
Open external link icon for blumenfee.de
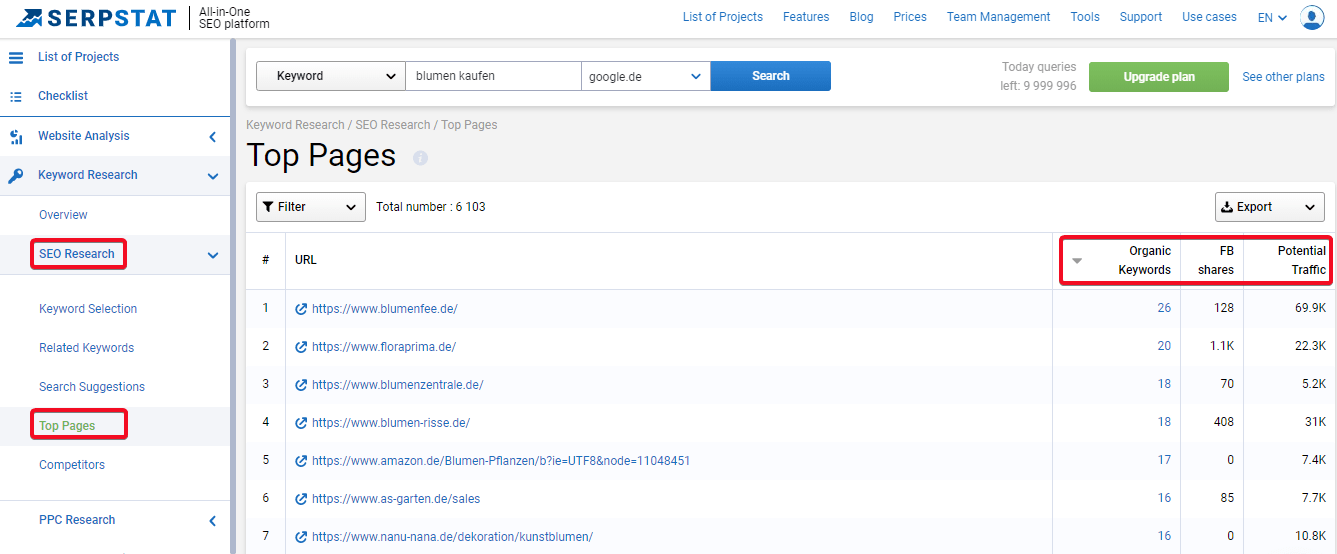point(301,309)
